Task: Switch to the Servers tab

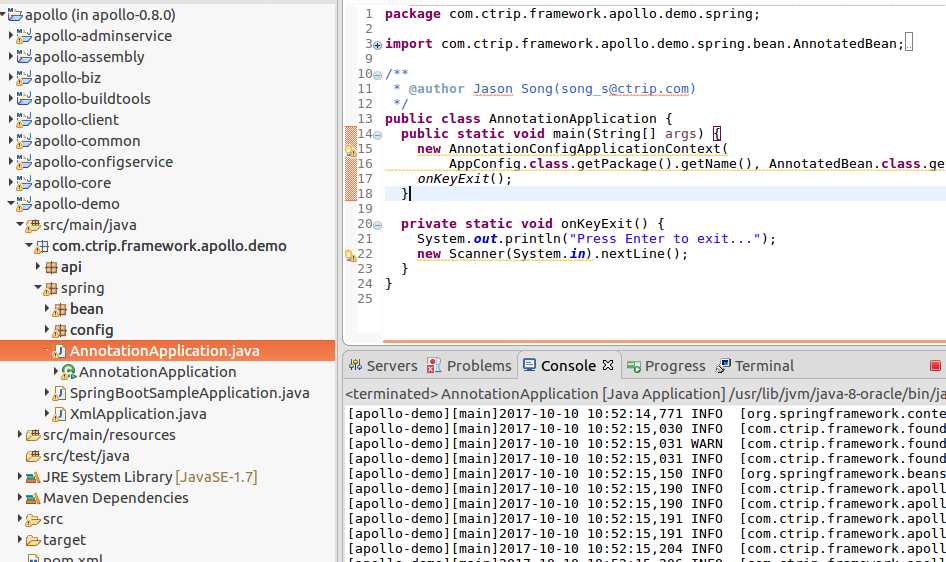Action: click(384, 365)
